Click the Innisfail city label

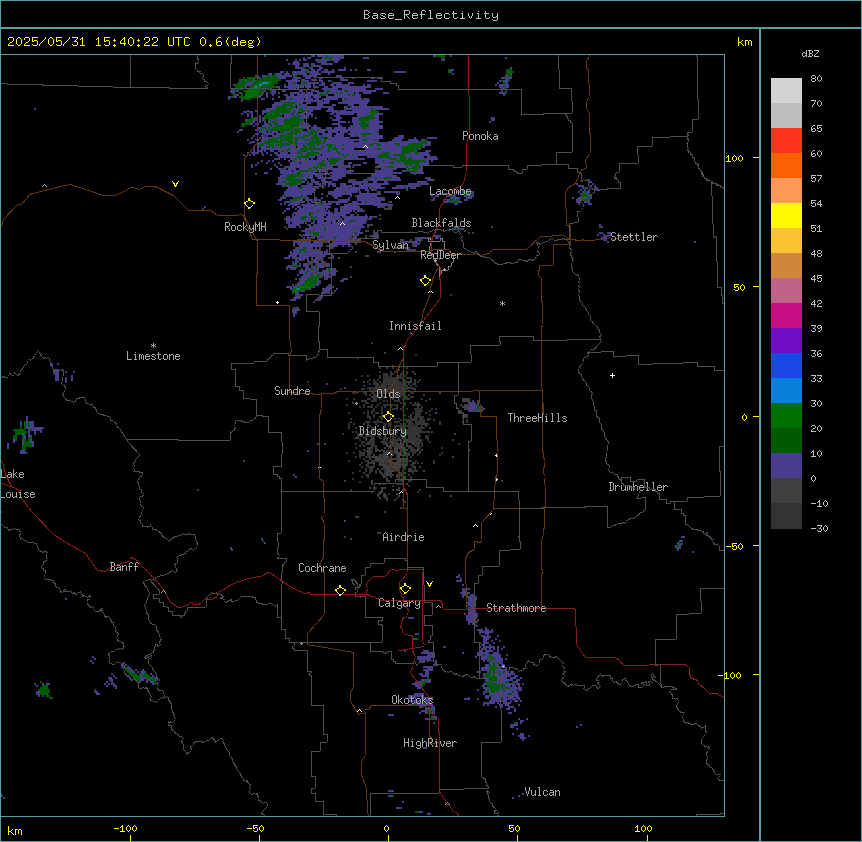tap(415, 326)
